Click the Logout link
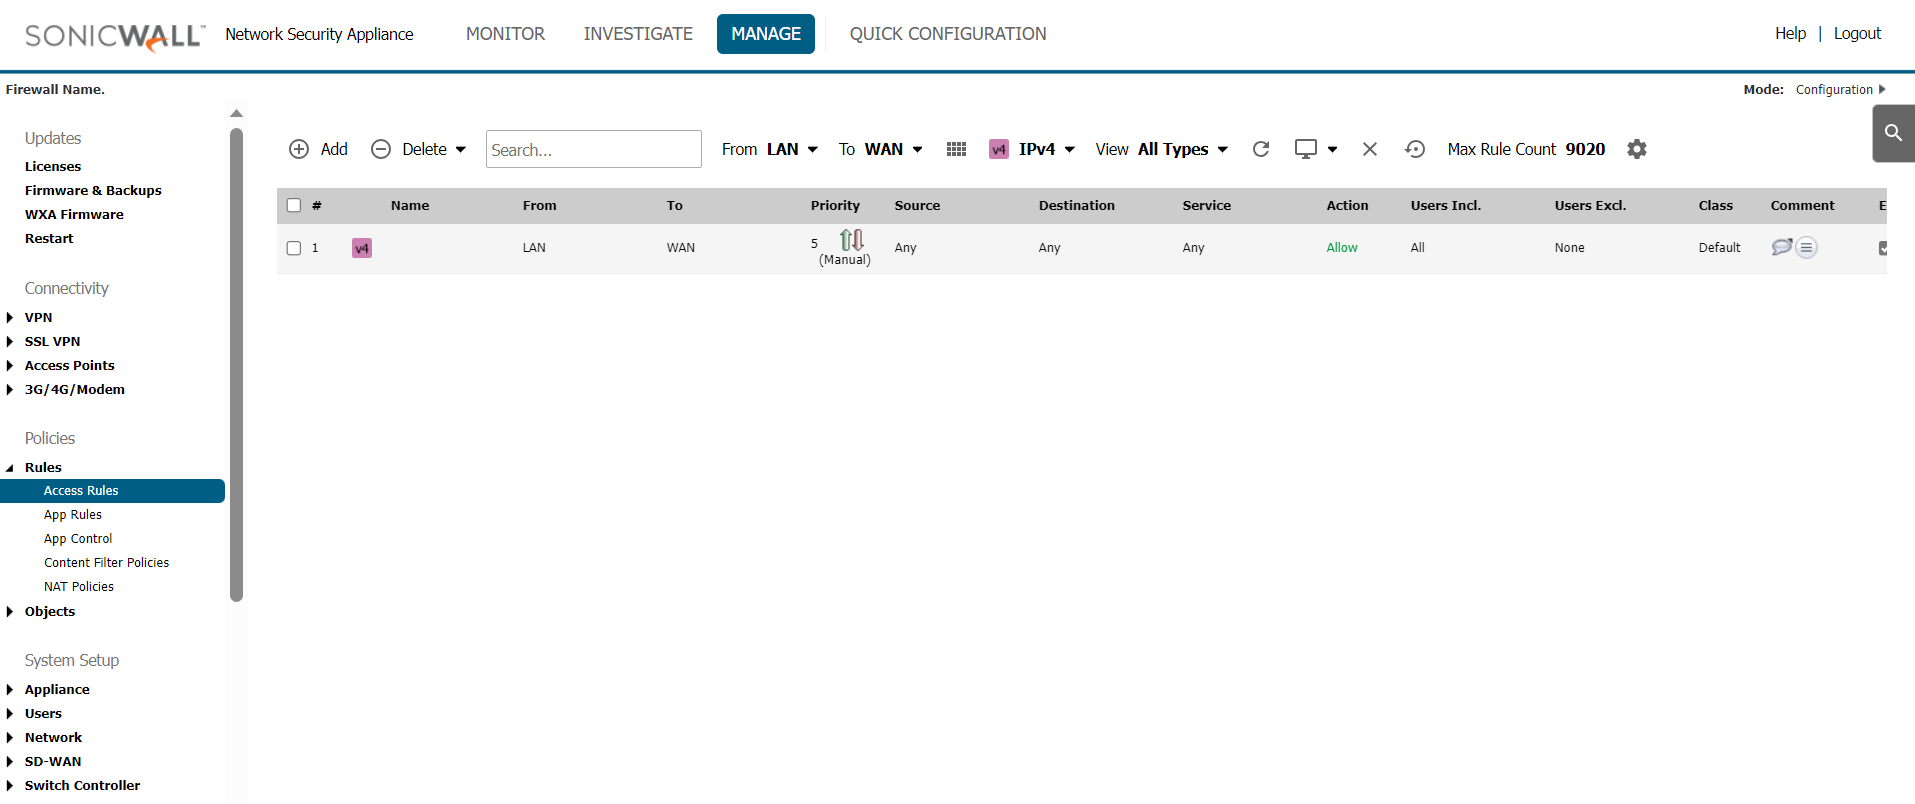 coord(1857,34)
